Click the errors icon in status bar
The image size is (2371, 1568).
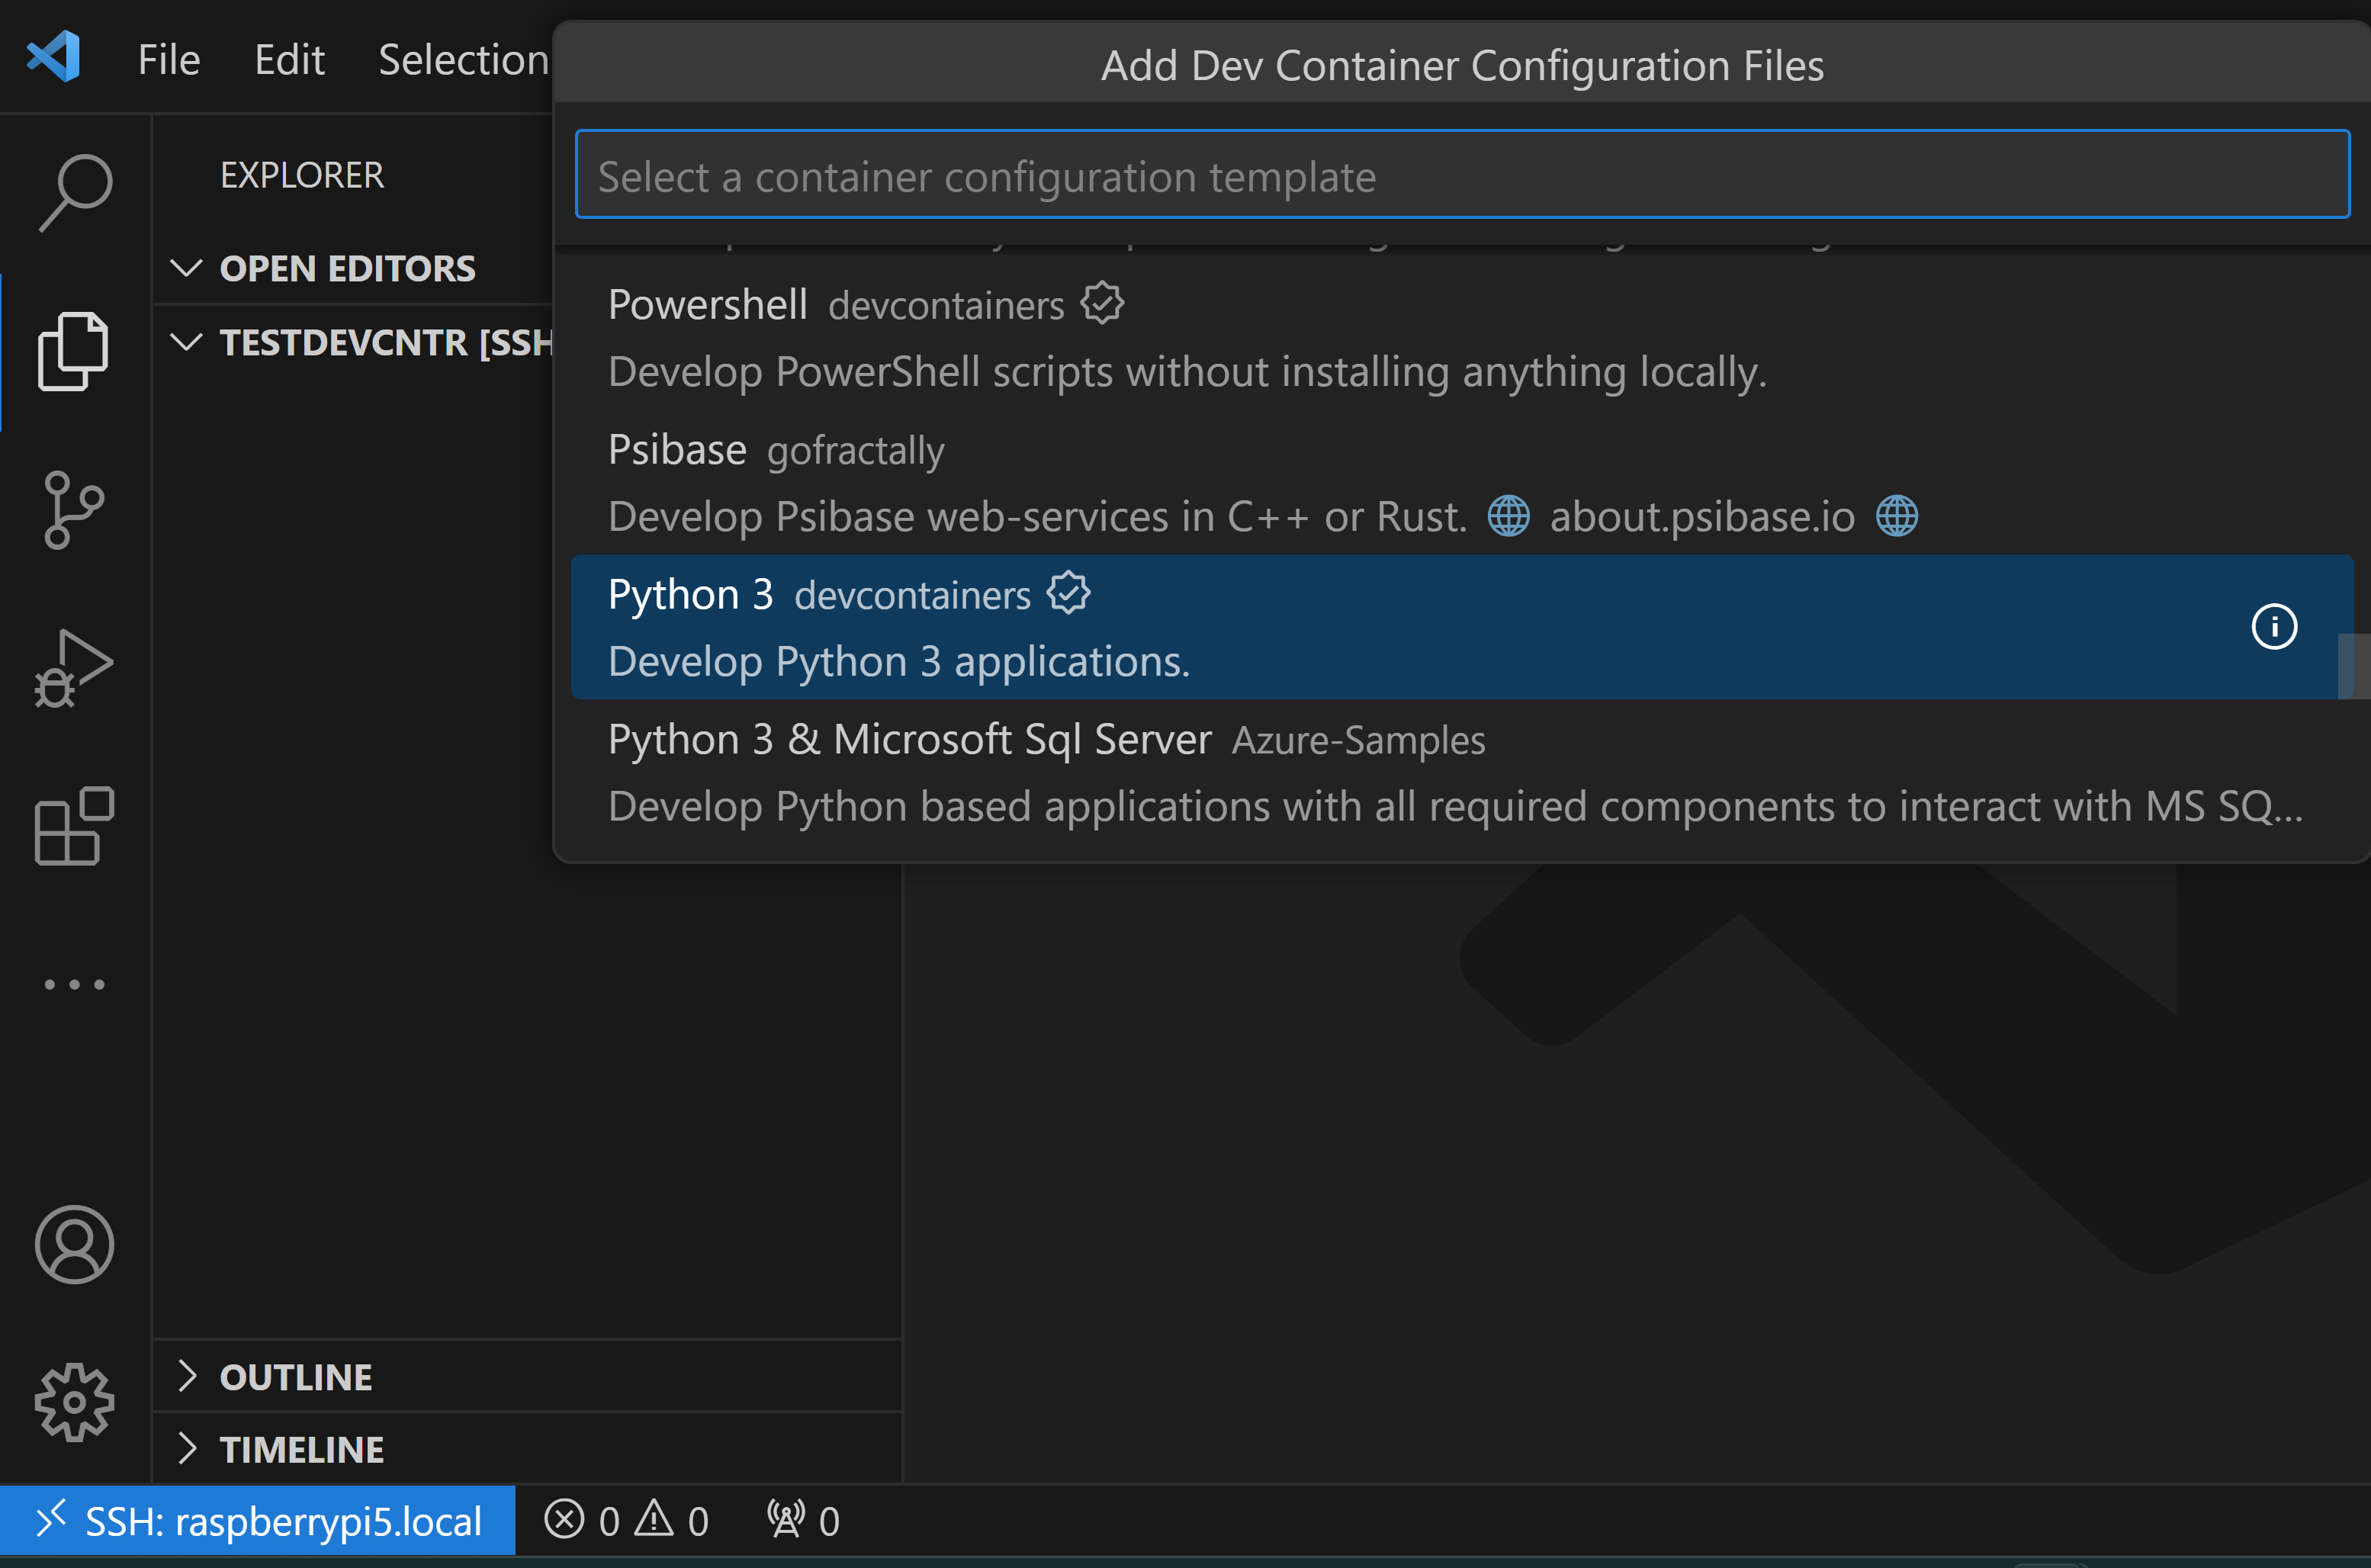pyautogui.click(x=564, y=1519)
